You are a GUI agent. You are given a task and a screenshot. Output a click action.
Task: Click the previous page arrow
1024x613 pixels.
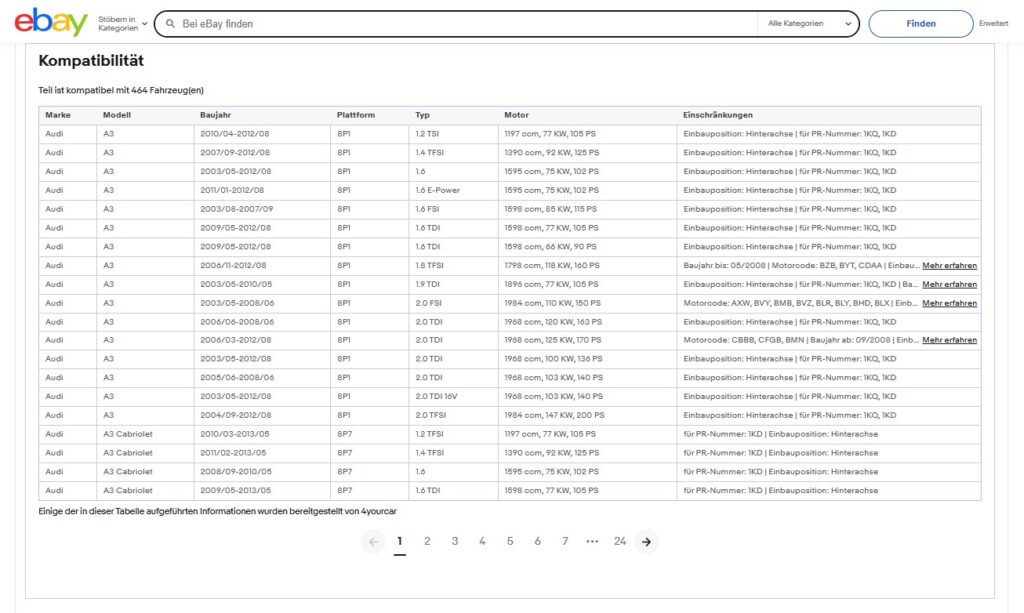click(x=373, y=541)
